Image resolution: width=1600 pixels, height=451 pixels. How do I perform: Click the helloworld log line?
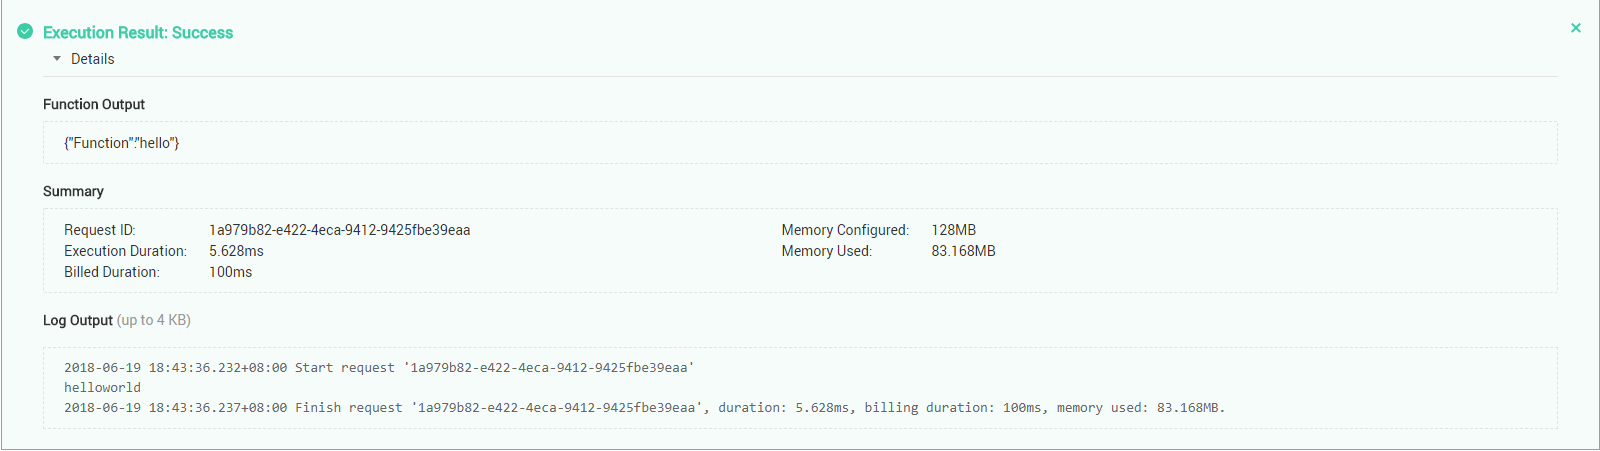point(102,388)
